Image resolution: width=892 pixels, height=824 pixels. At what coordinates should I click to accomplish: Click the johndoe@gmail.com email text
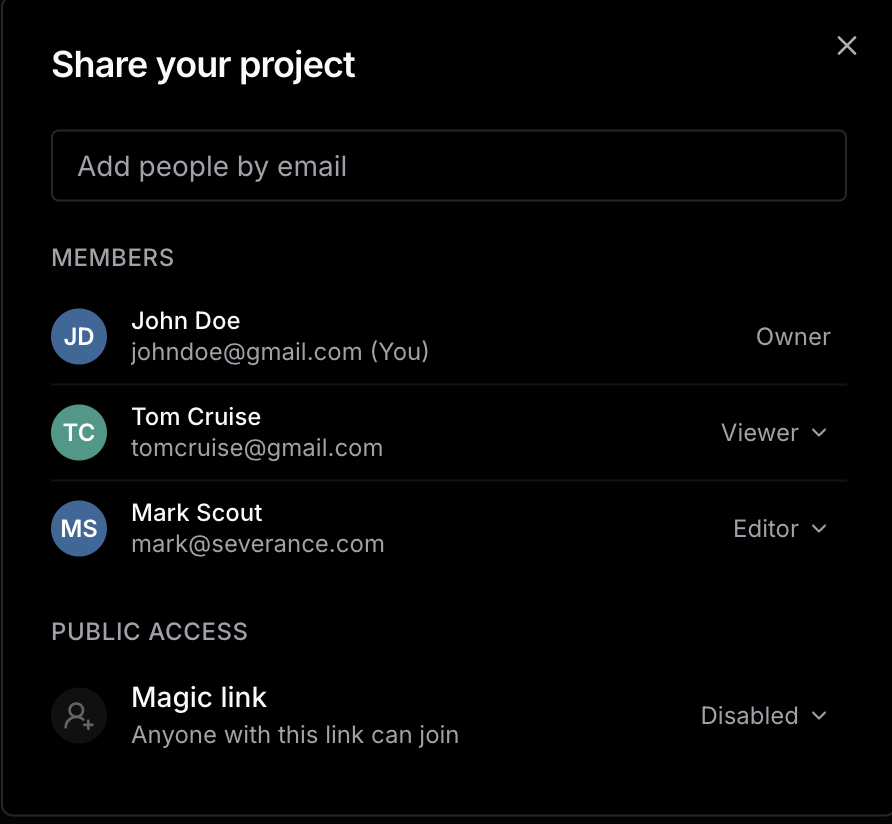pos(246,352)
